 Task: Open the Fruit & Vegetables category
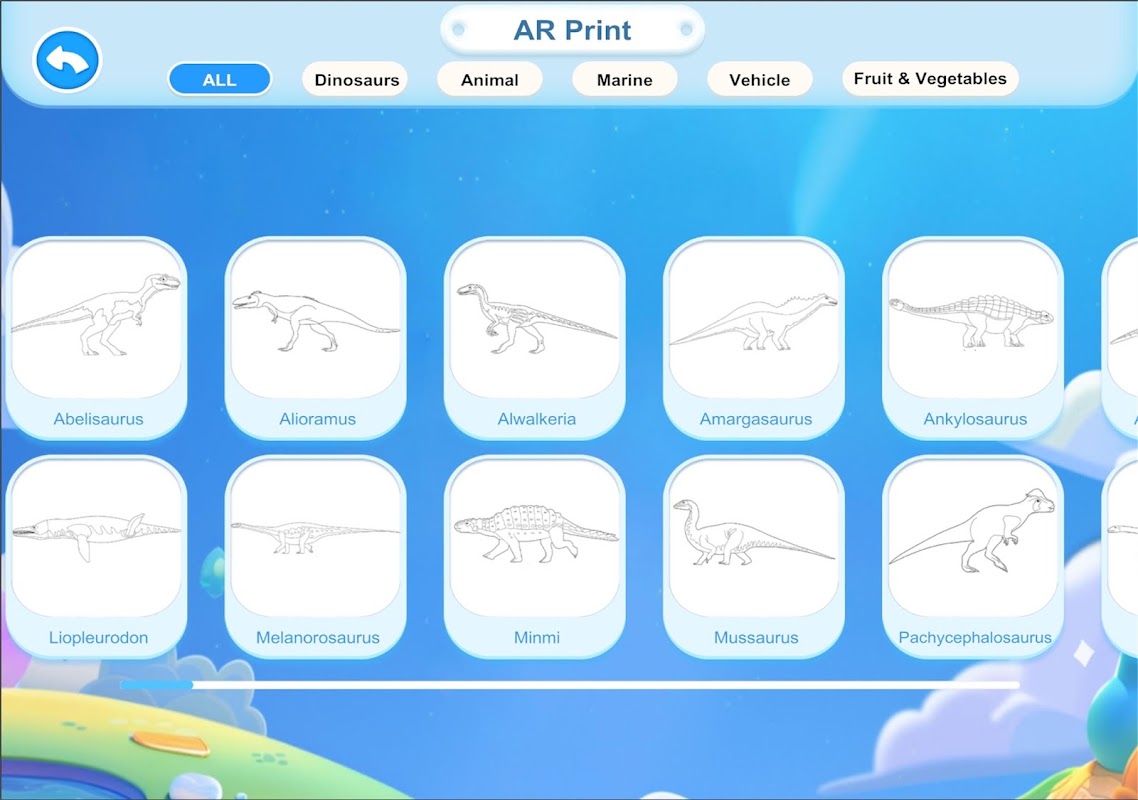[x=930, y=79]
